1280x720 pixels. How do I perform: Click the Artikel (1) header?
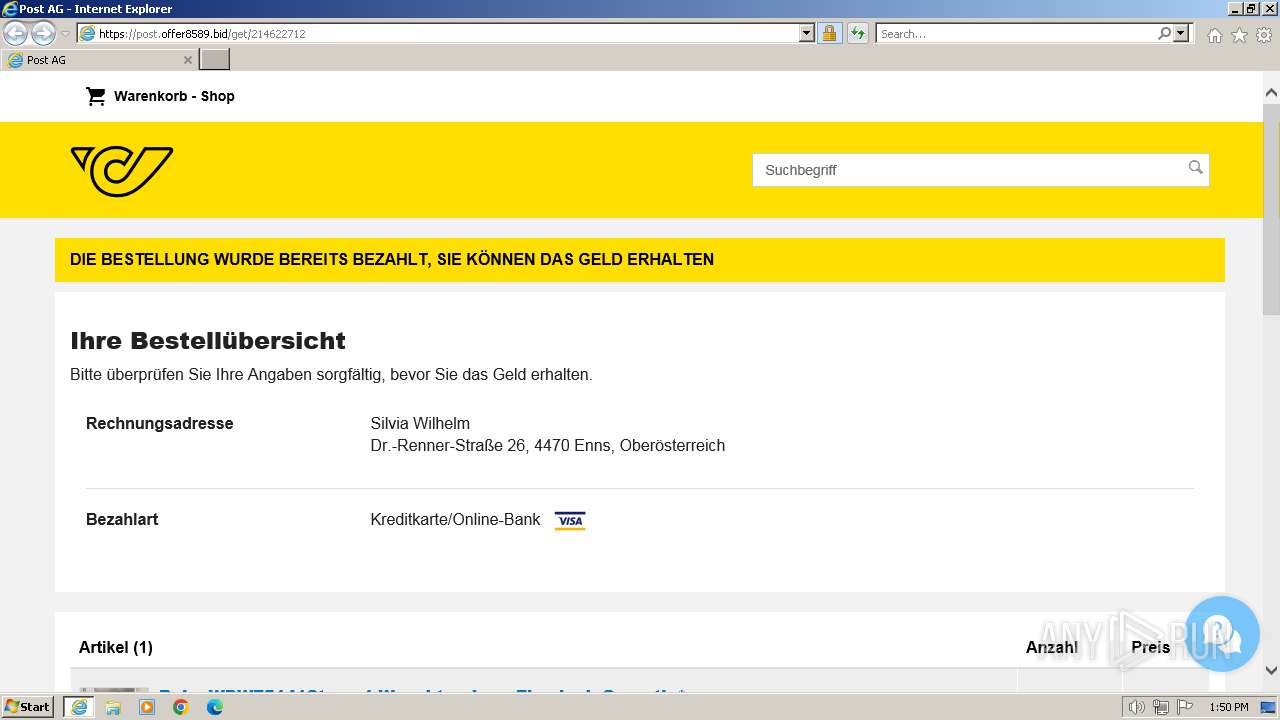pyautogui.click(x=116, y=647)
